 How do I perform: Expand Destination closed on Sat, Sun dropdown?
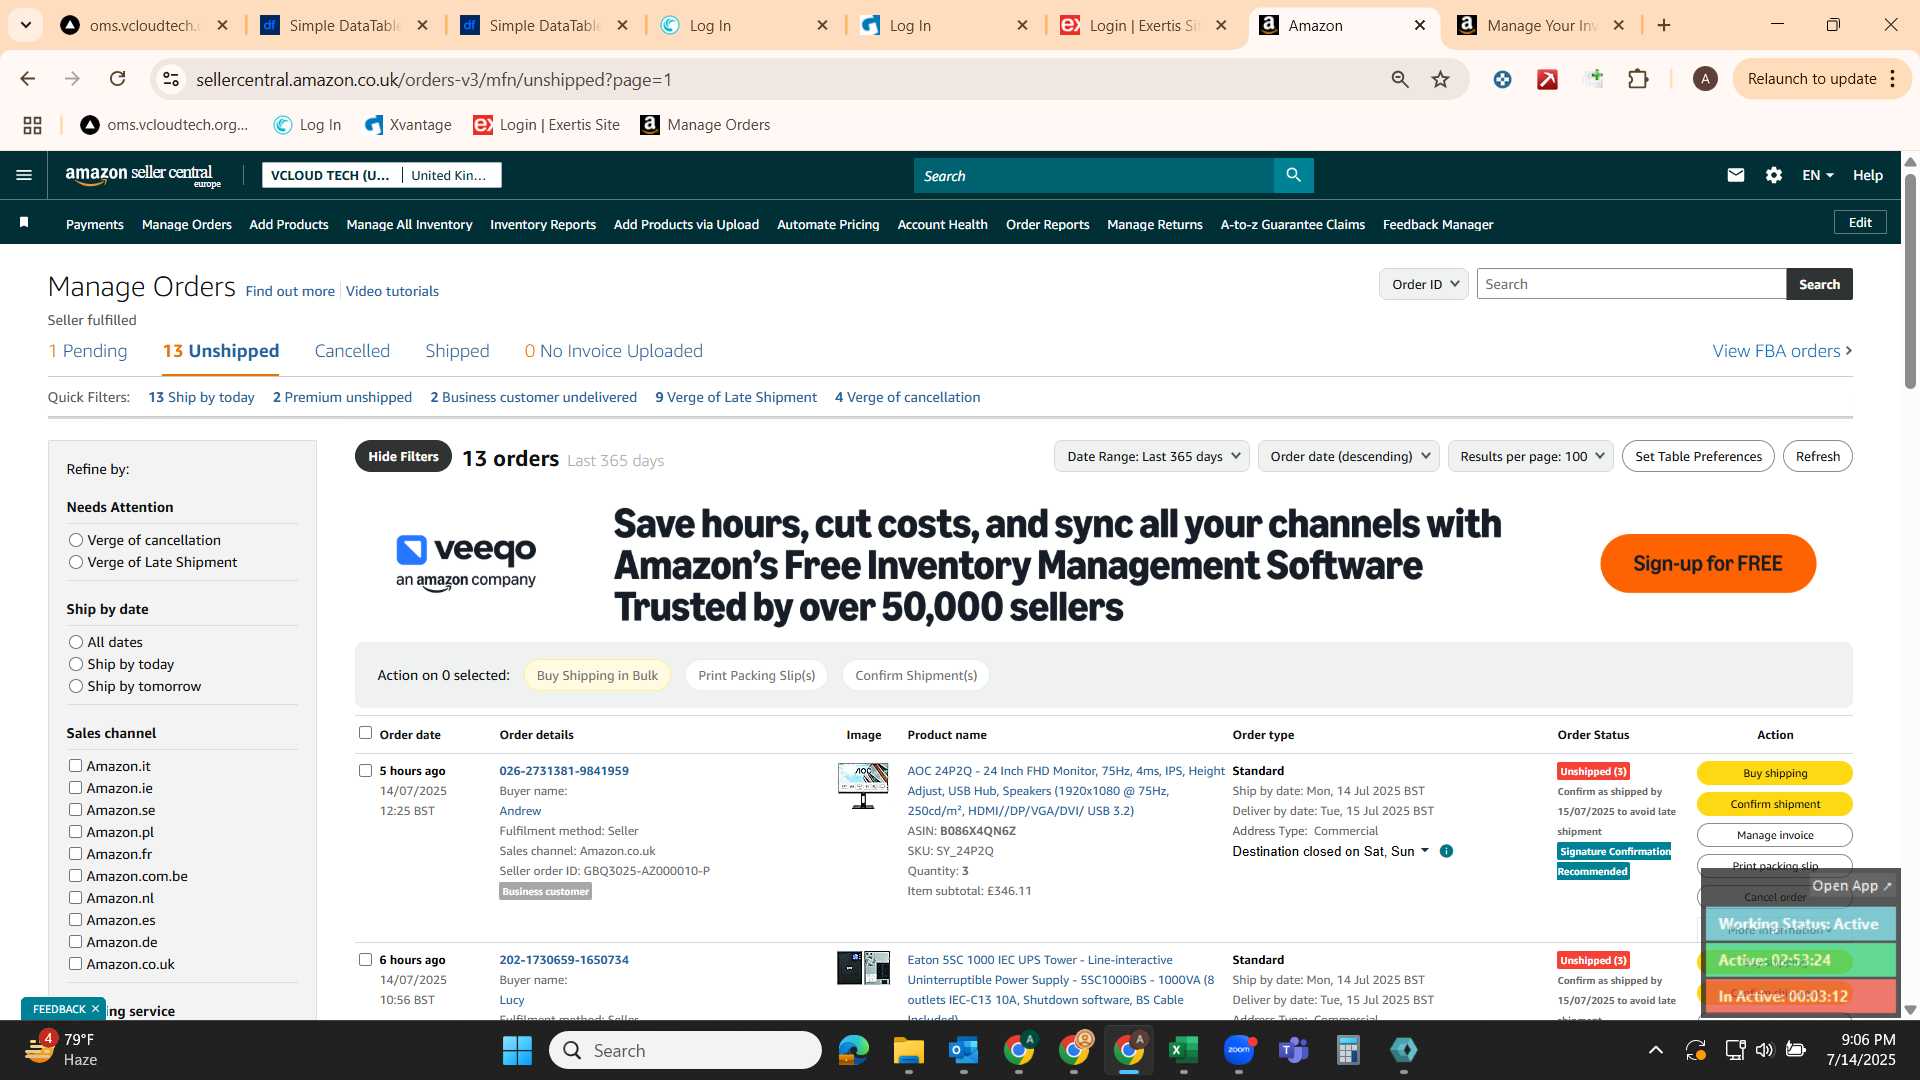(1425, 851)
